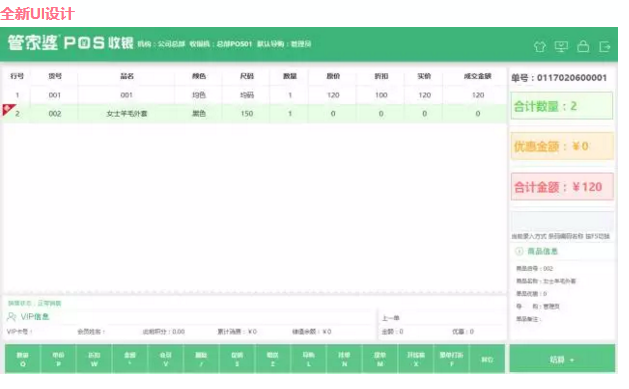
Task: Click the 提单 M button
Action: (x=379, y=359)
